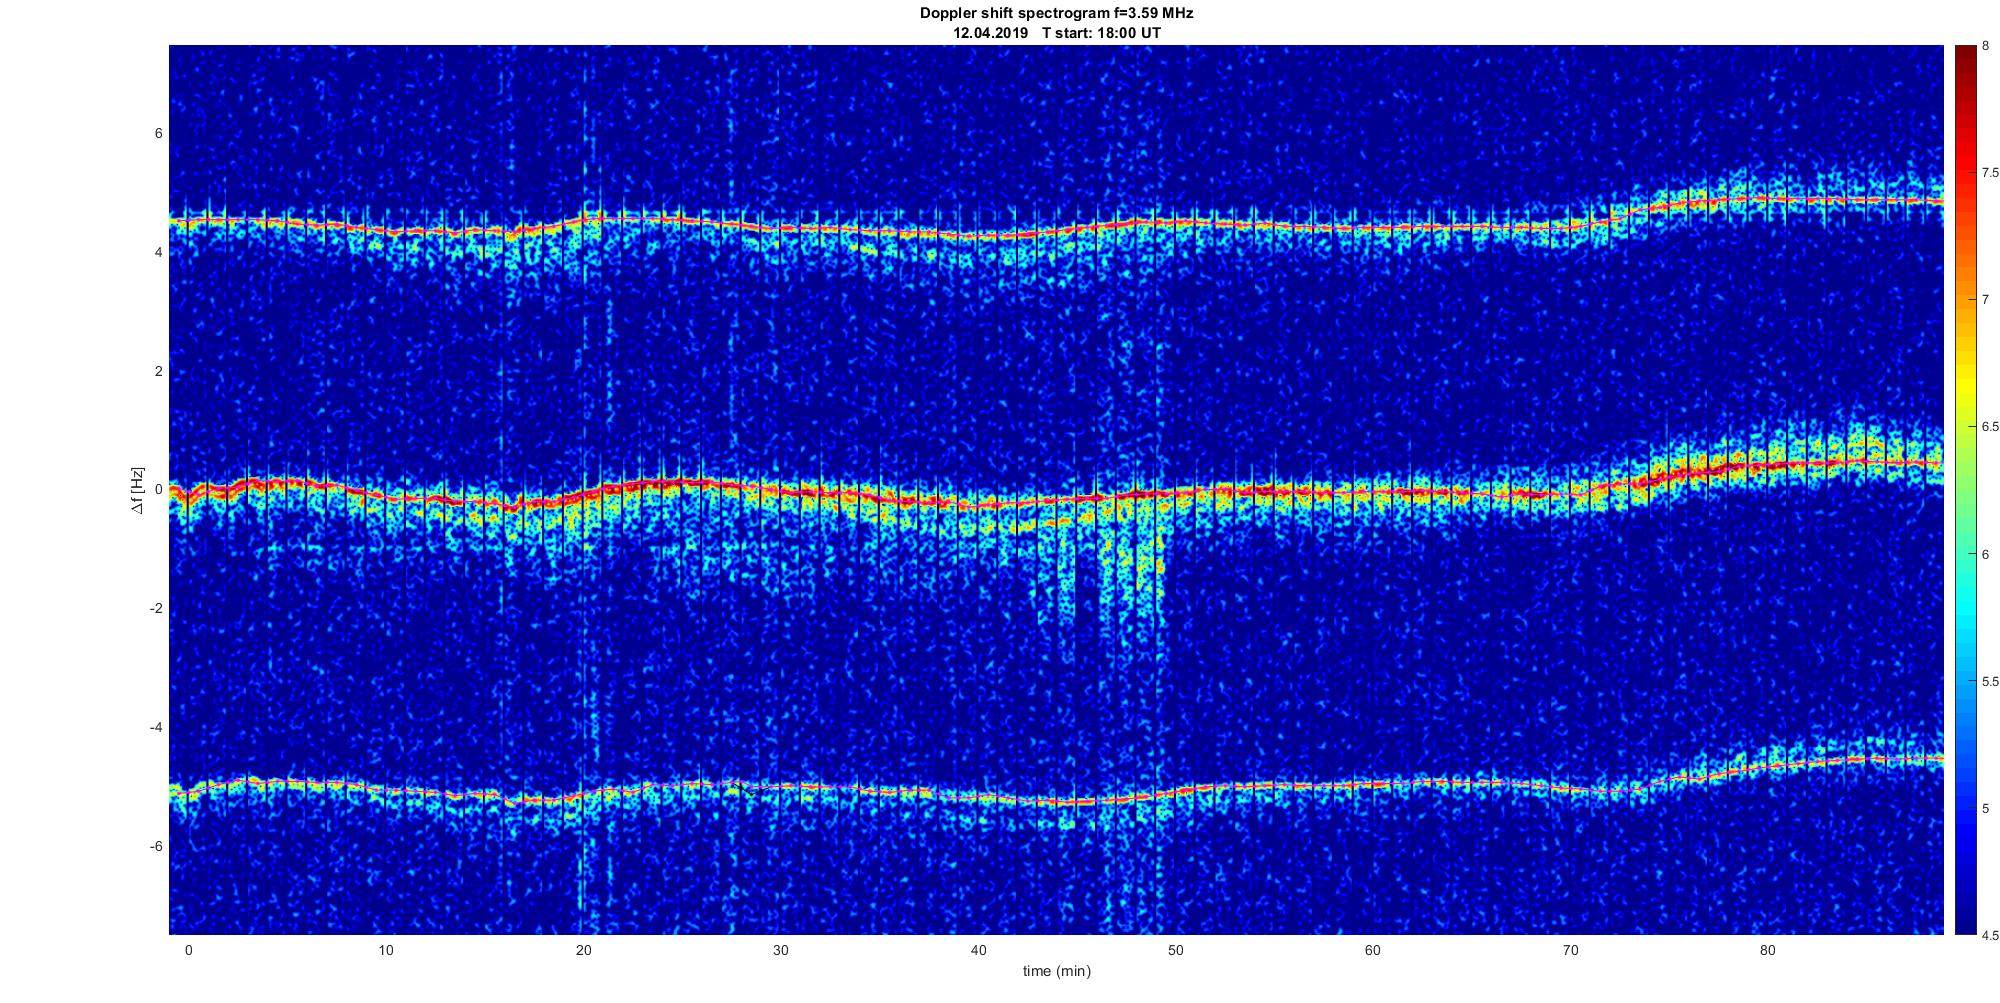The image size is (2000, 1003).
Task: Click the middle signal trace at 25 minutes
Action: coord(682,483)
